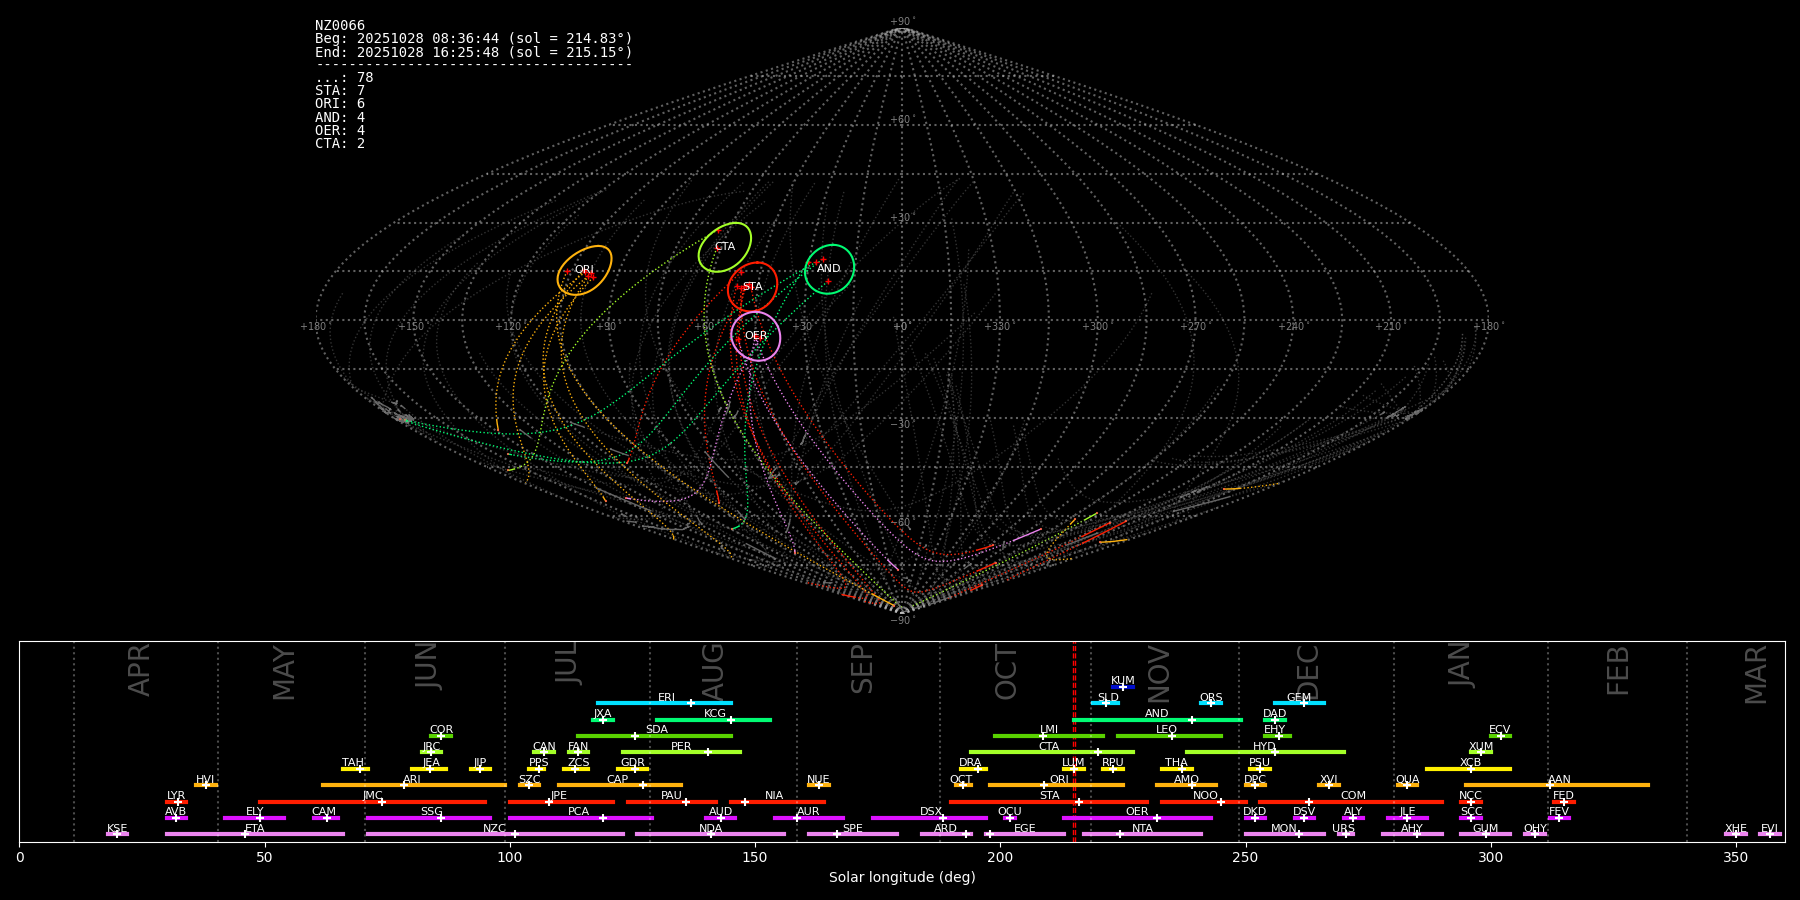
Task: Select the green AND radiant ellipse on map
Action: [829, 269]
